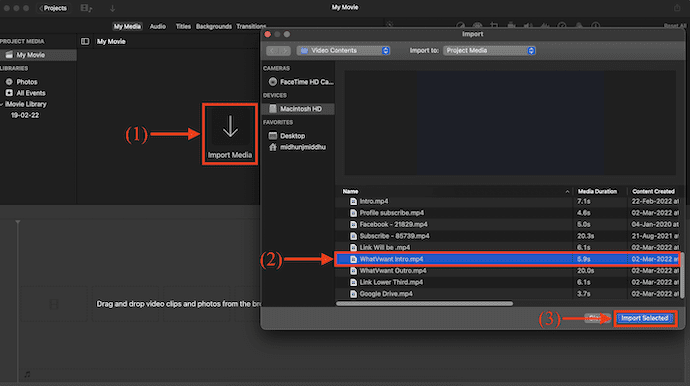690x386 pixels.
Task: Switch to the Backgrounds tab
Action: point(213,26)
